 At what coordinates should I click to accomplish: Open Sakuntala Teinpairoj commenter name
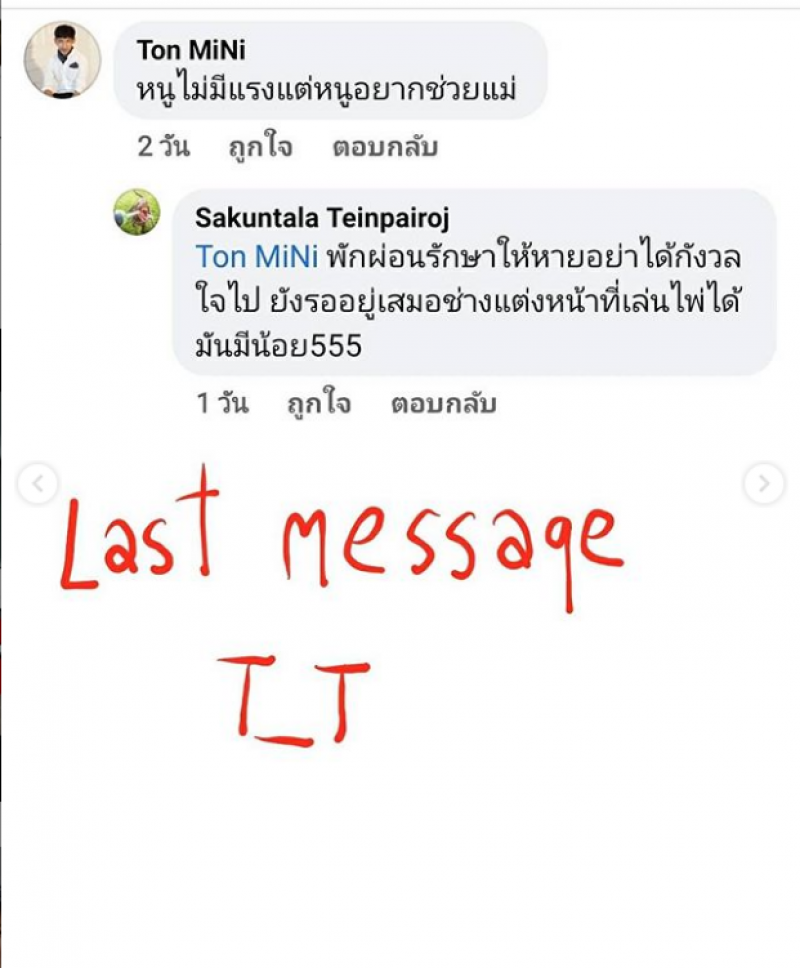(322, 218)
